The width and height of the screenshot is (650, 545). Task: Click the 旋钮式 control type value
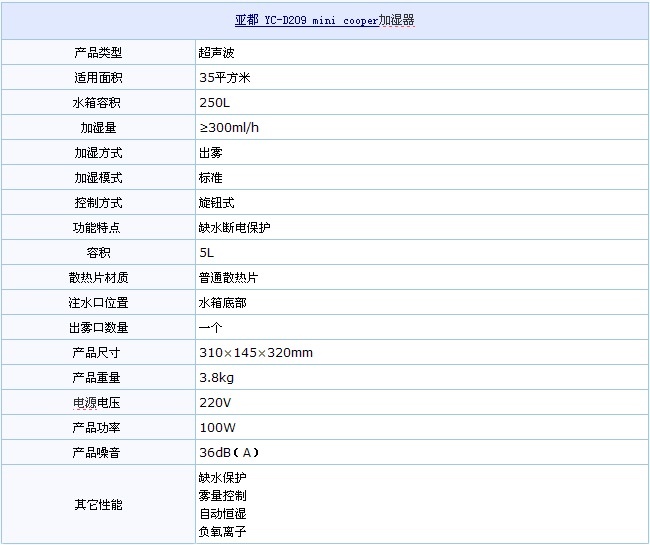217,203
